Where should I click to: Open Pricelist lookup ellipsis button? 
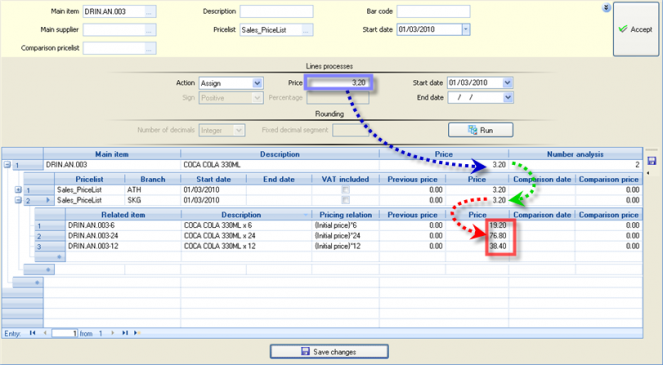click(307, 30)
